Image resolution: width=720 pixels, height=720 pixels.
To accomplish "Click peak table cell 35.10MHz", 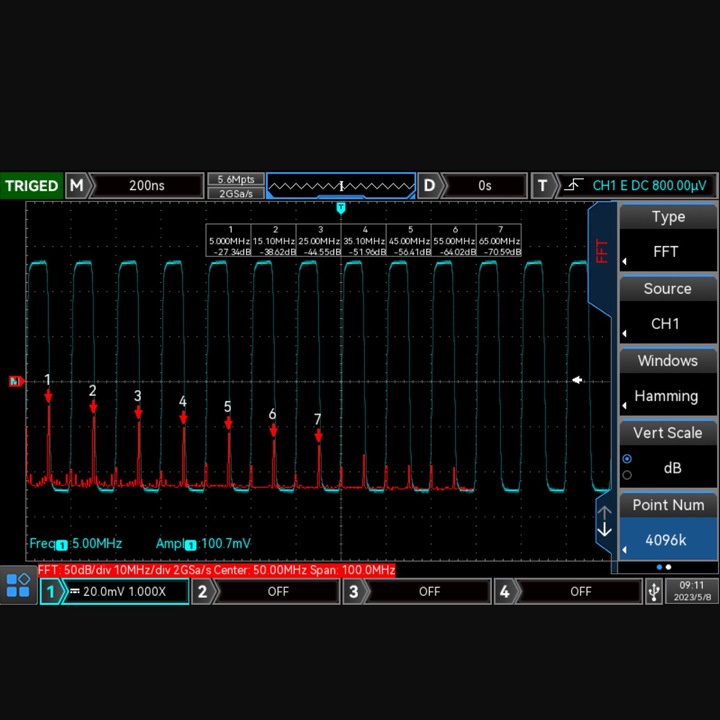I will pos(364,241).
